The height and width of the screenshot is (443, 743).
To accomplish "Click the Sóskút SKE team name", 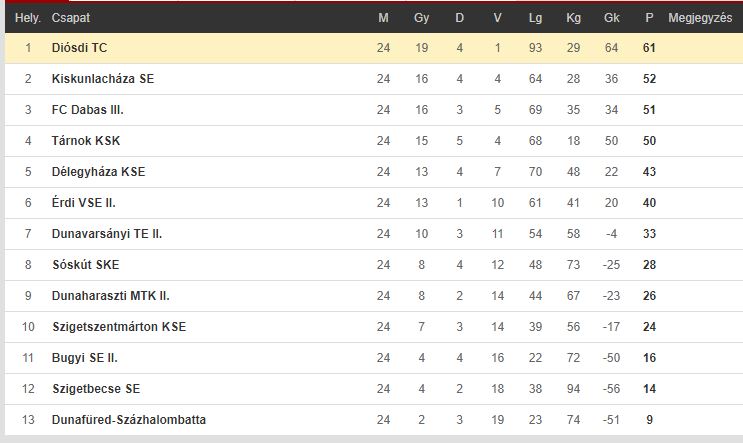I will click(85, 265).
